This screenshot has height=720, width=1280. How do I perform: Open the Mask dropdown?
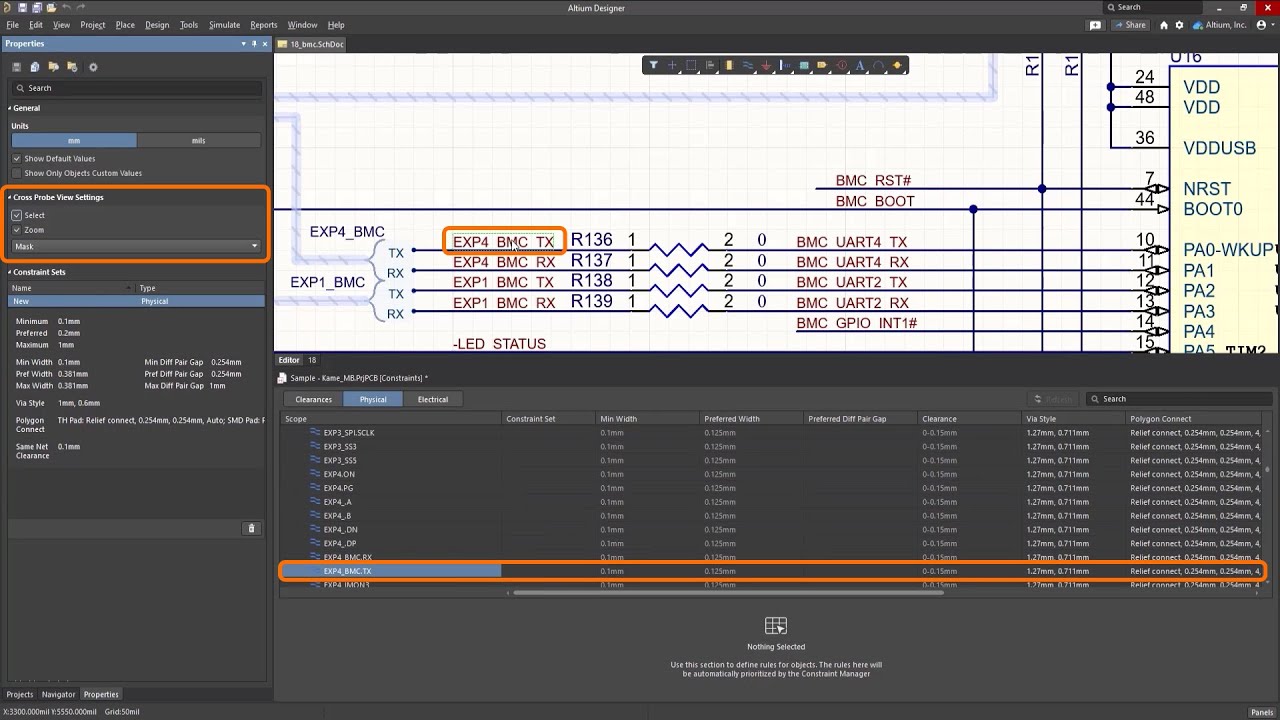pyautogui.click(x=135, y=246)
